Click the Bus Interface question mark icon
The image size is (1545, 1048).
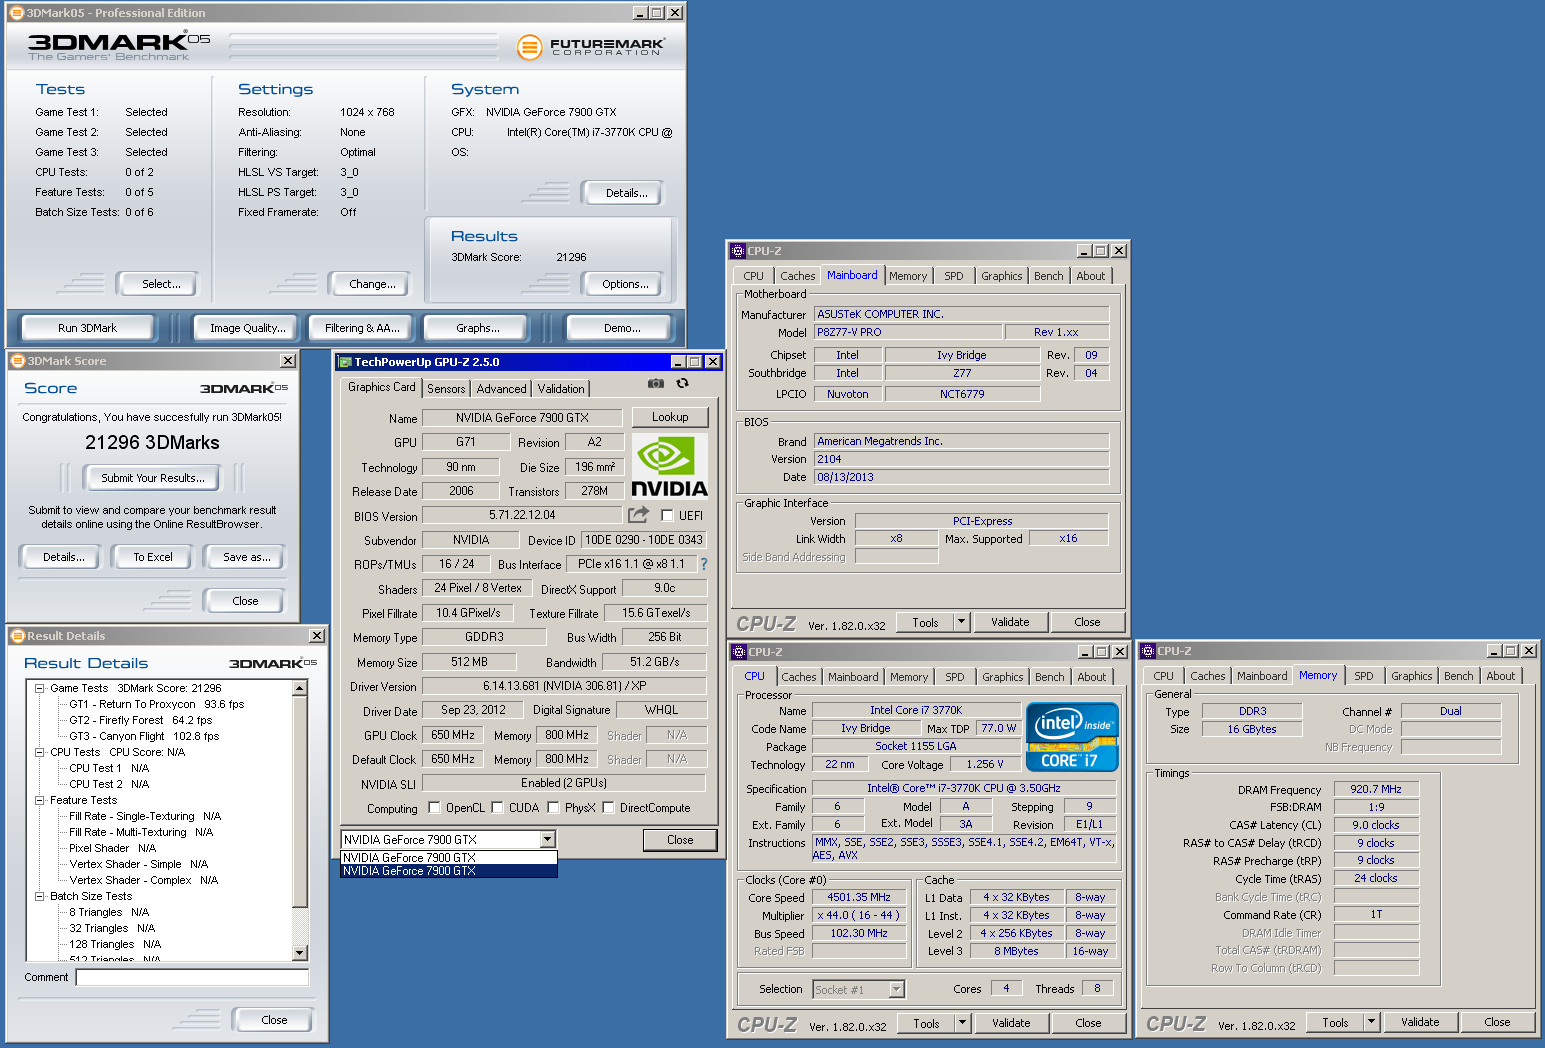[x=704, y=564]
